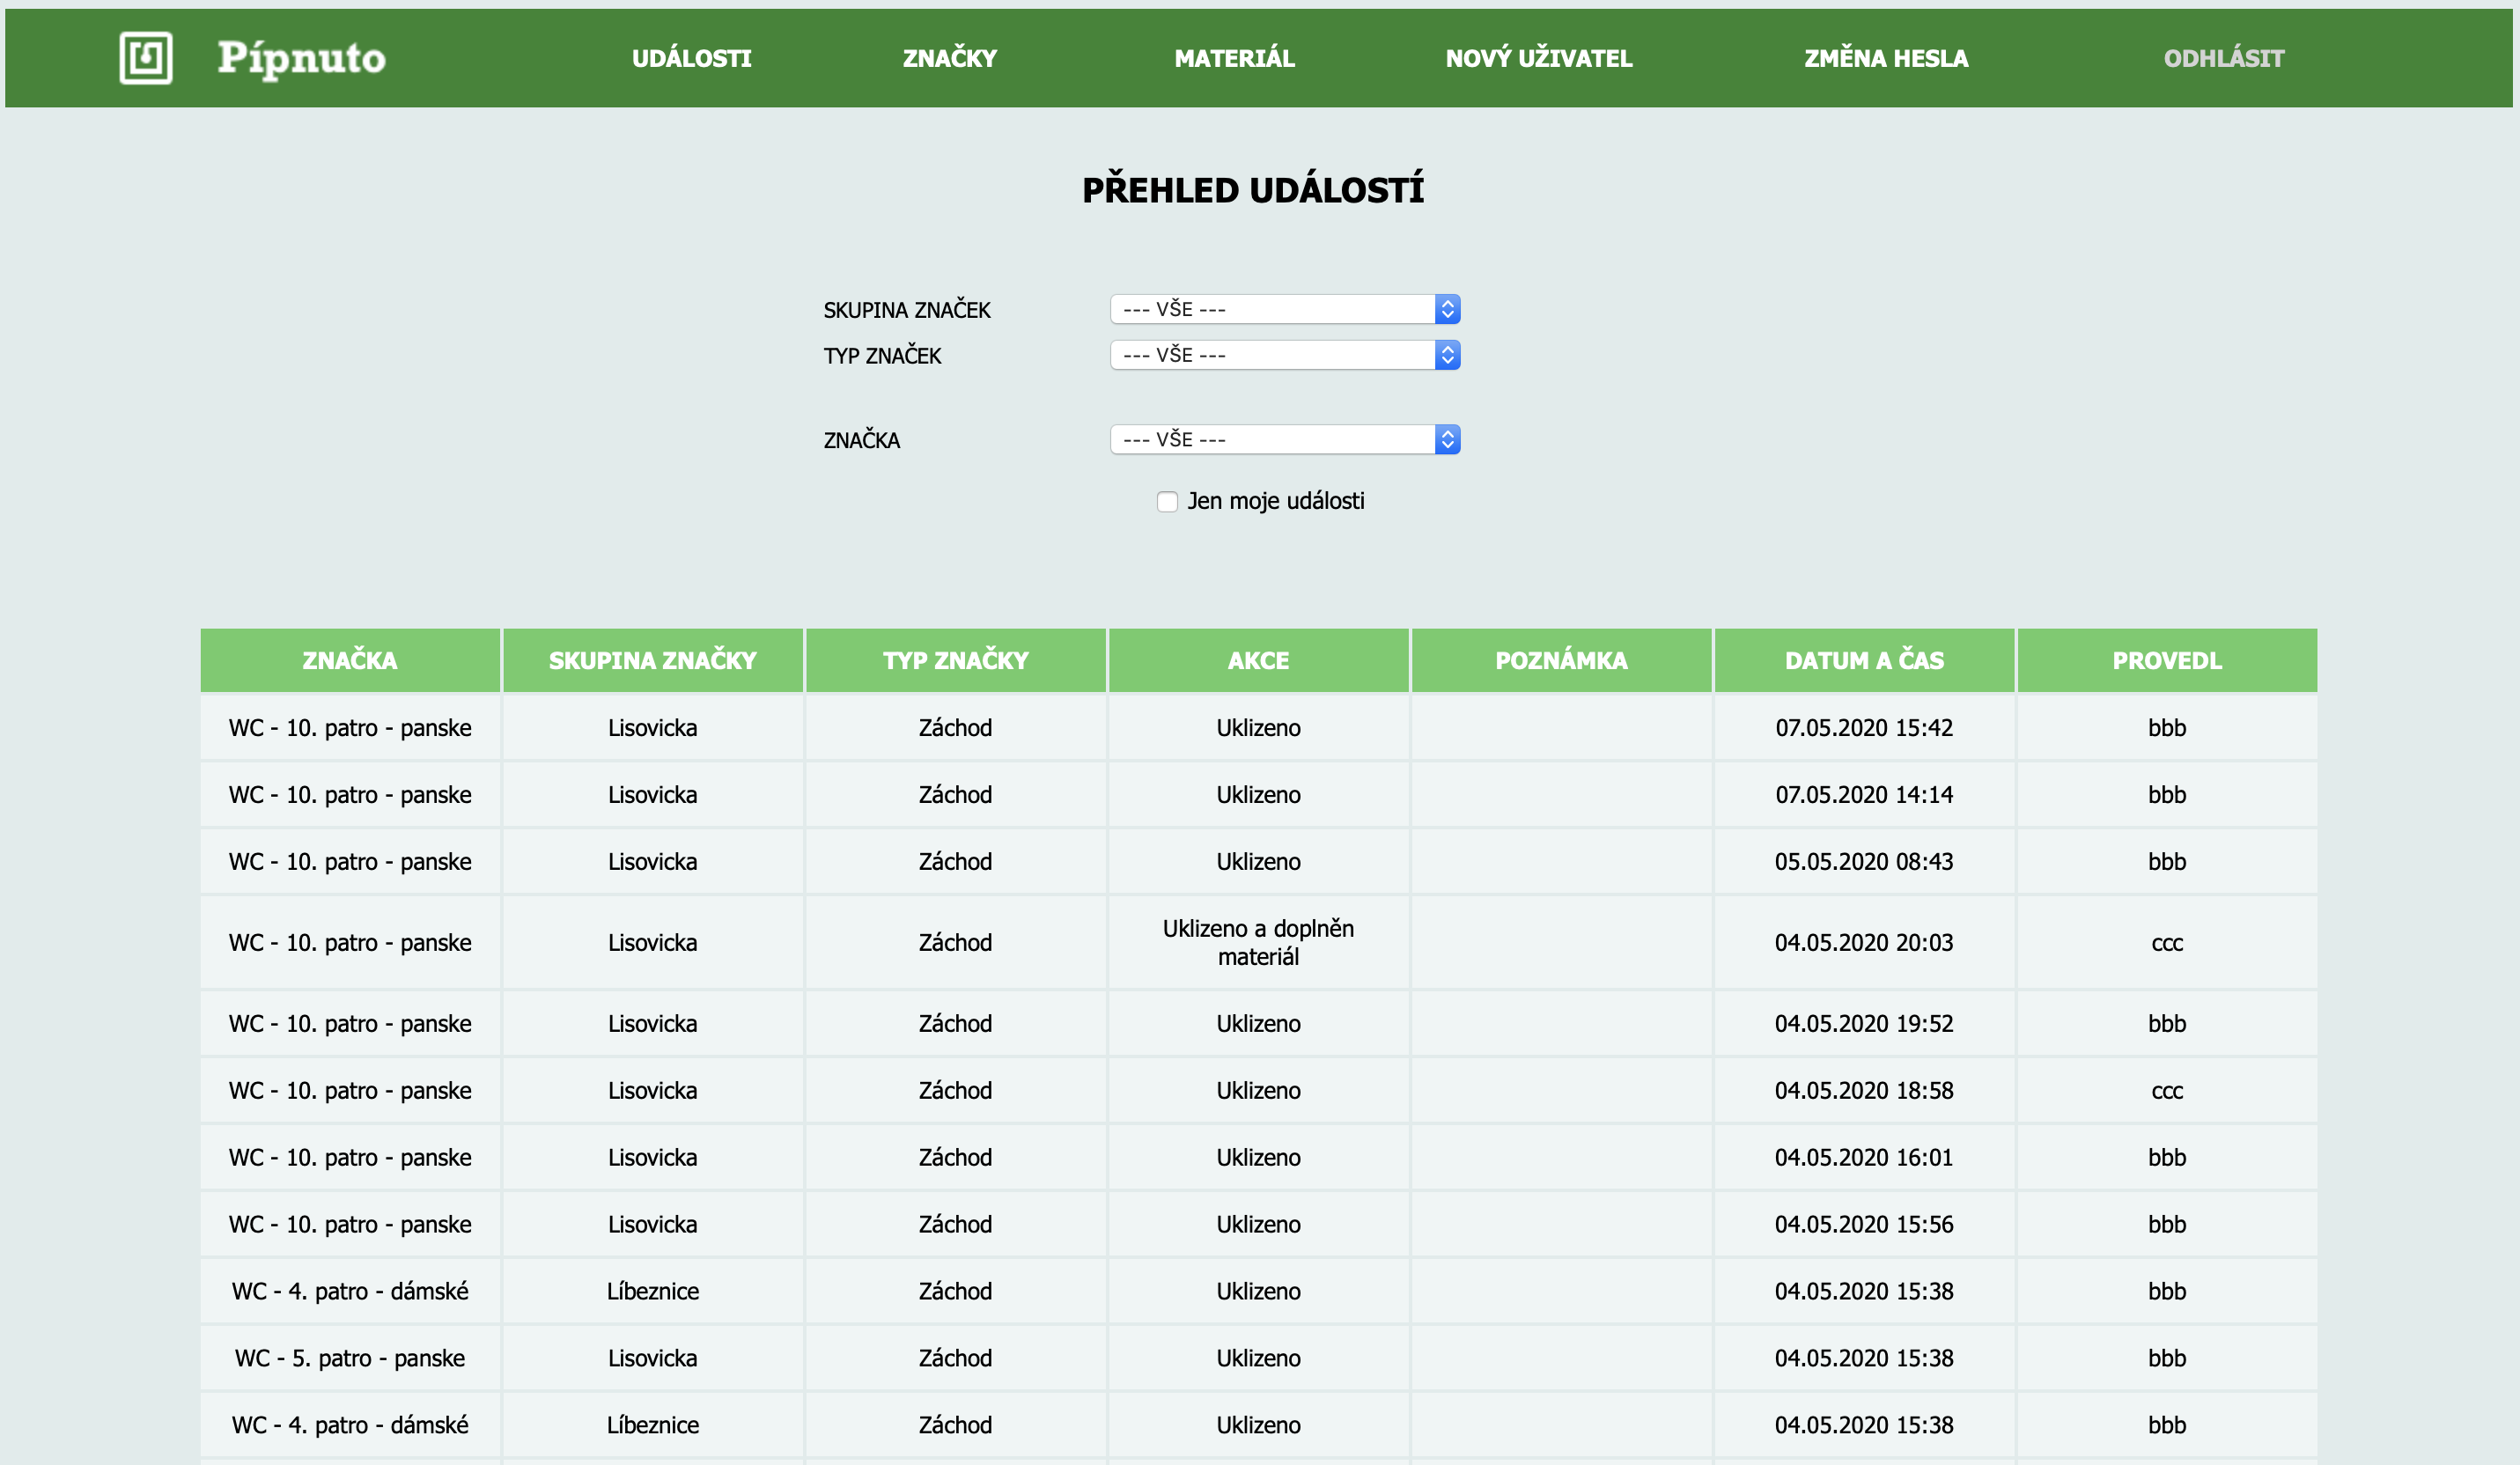Open the TYP ZNAČEK dropdown
Screen dimensions: 2520x1465
coord(1284,355)
